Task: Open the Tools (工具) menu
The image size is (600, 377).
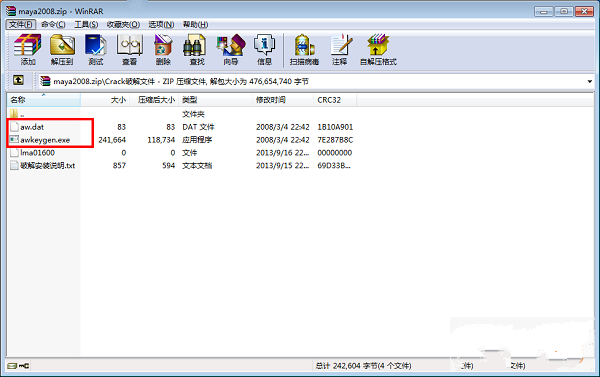Action: click(x=86, y=24)
